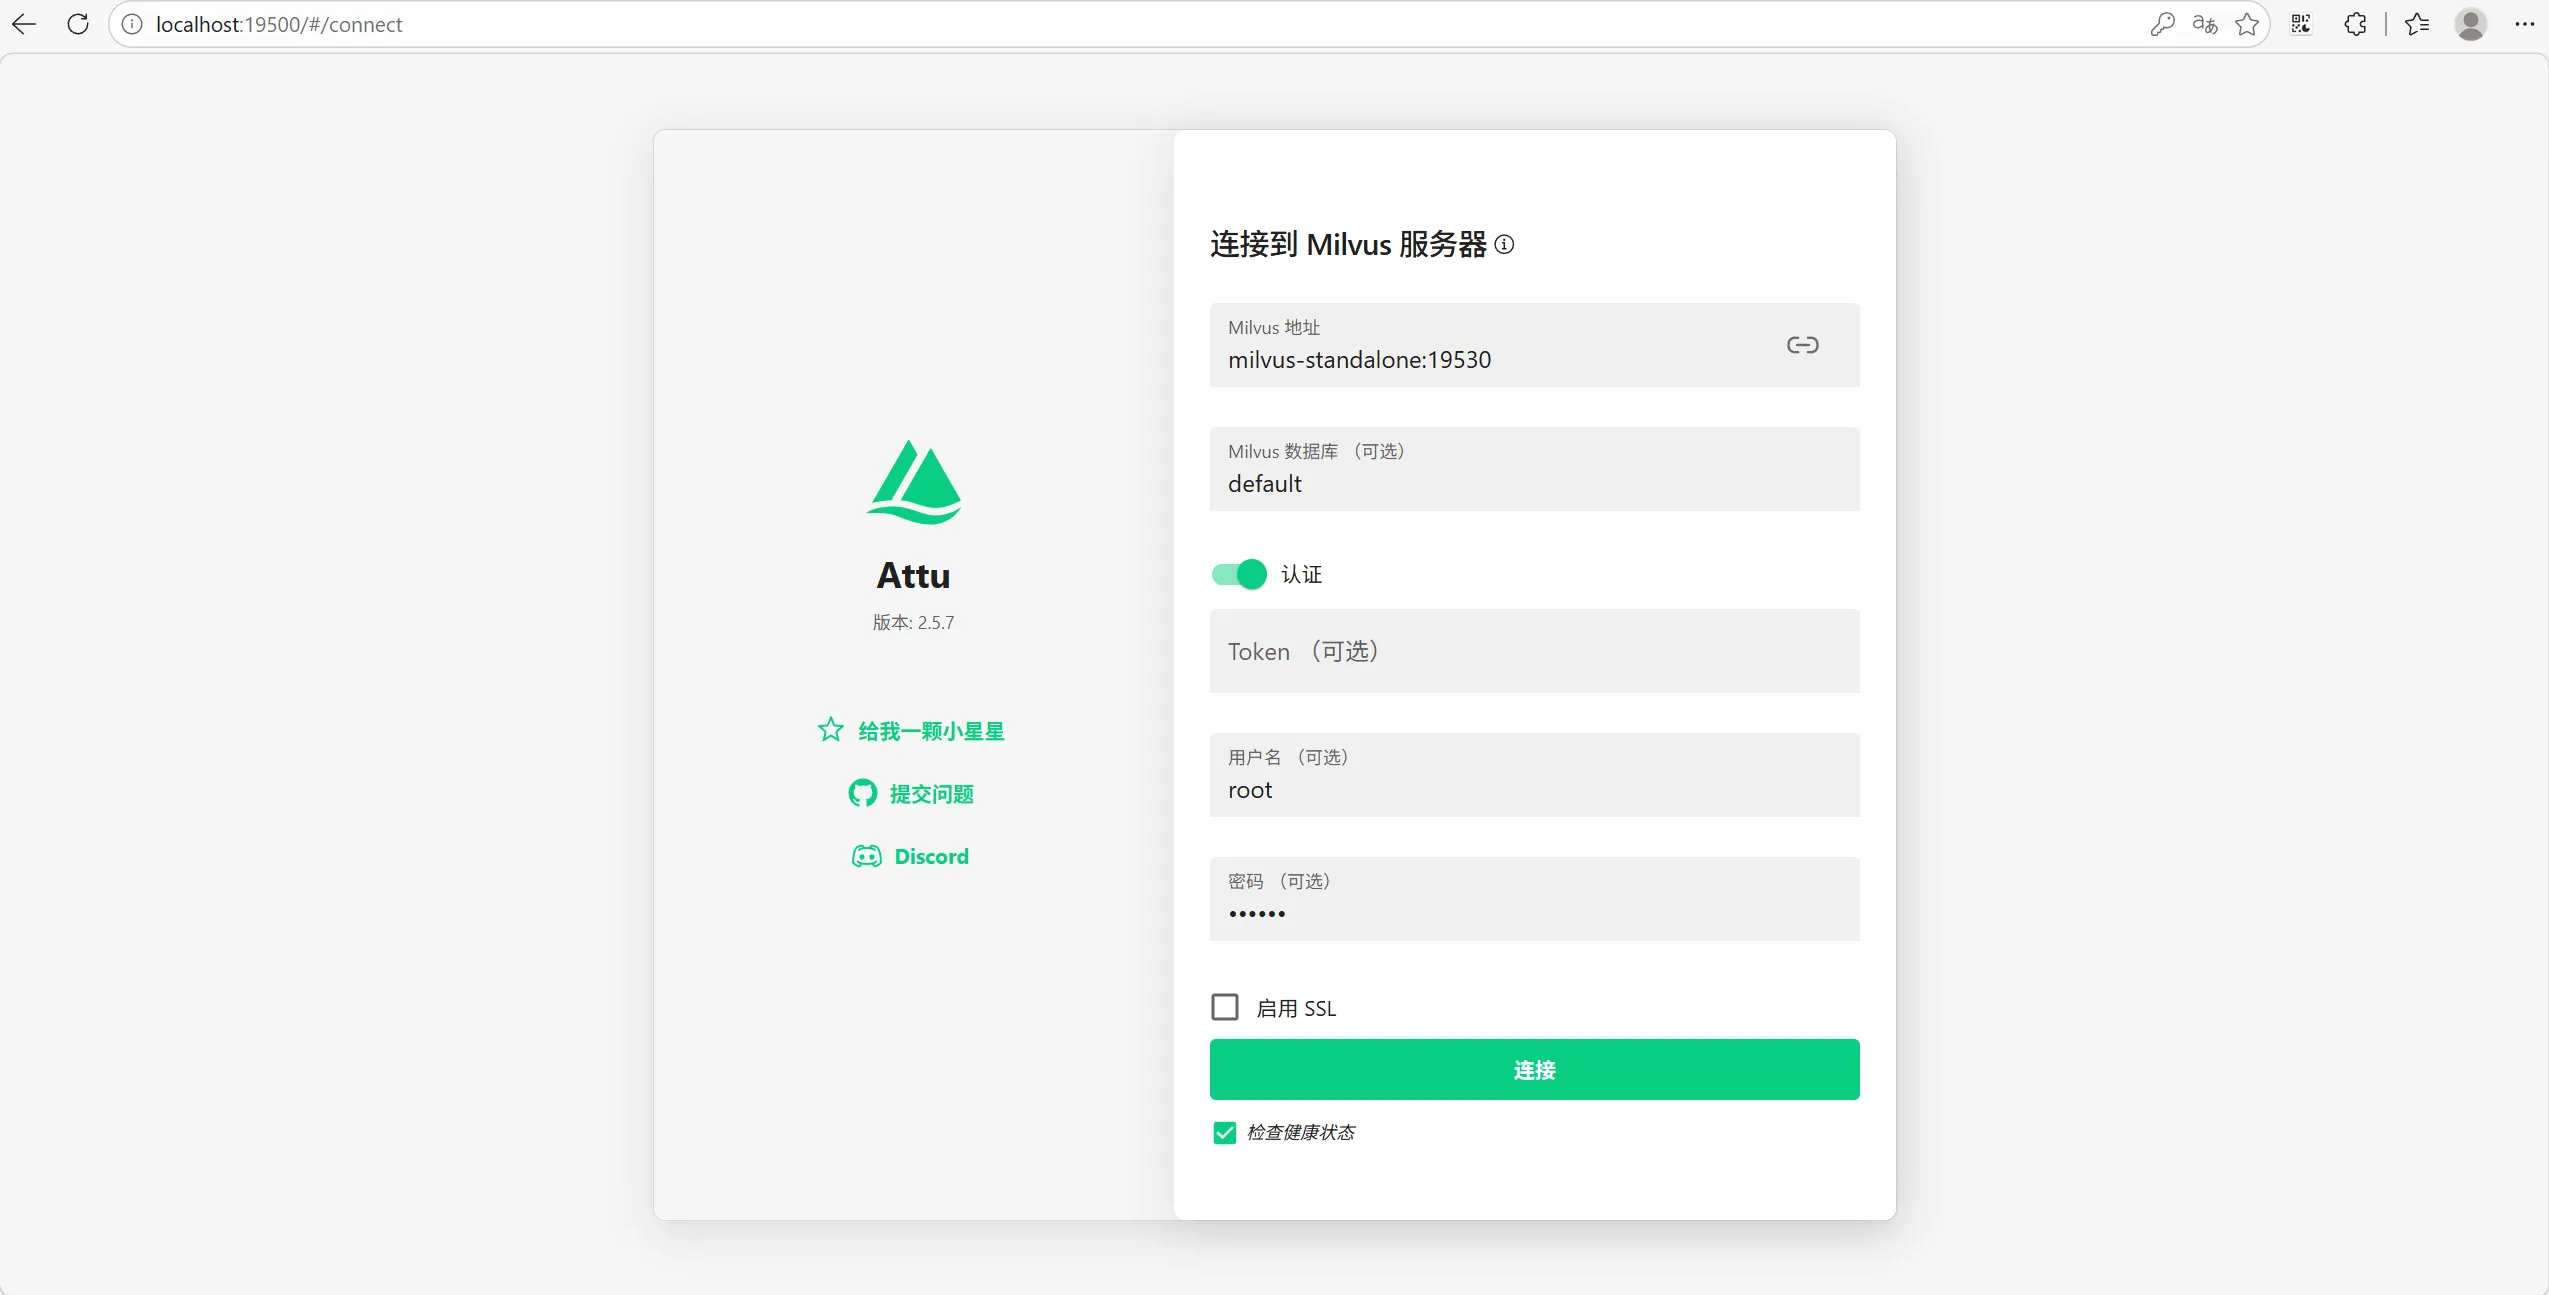2549x1295 pixels.
Task: Click the star icon beside 给我一颗小星星
Action: click(x=829, y=729)
